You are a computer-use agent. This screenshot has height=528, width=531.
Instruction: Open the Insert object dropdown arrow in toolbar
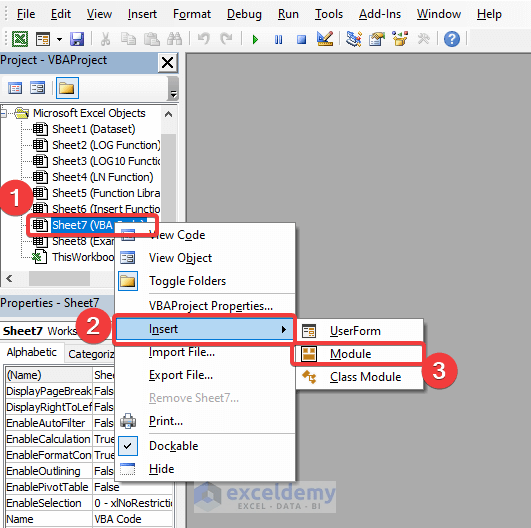pos(59,39)
